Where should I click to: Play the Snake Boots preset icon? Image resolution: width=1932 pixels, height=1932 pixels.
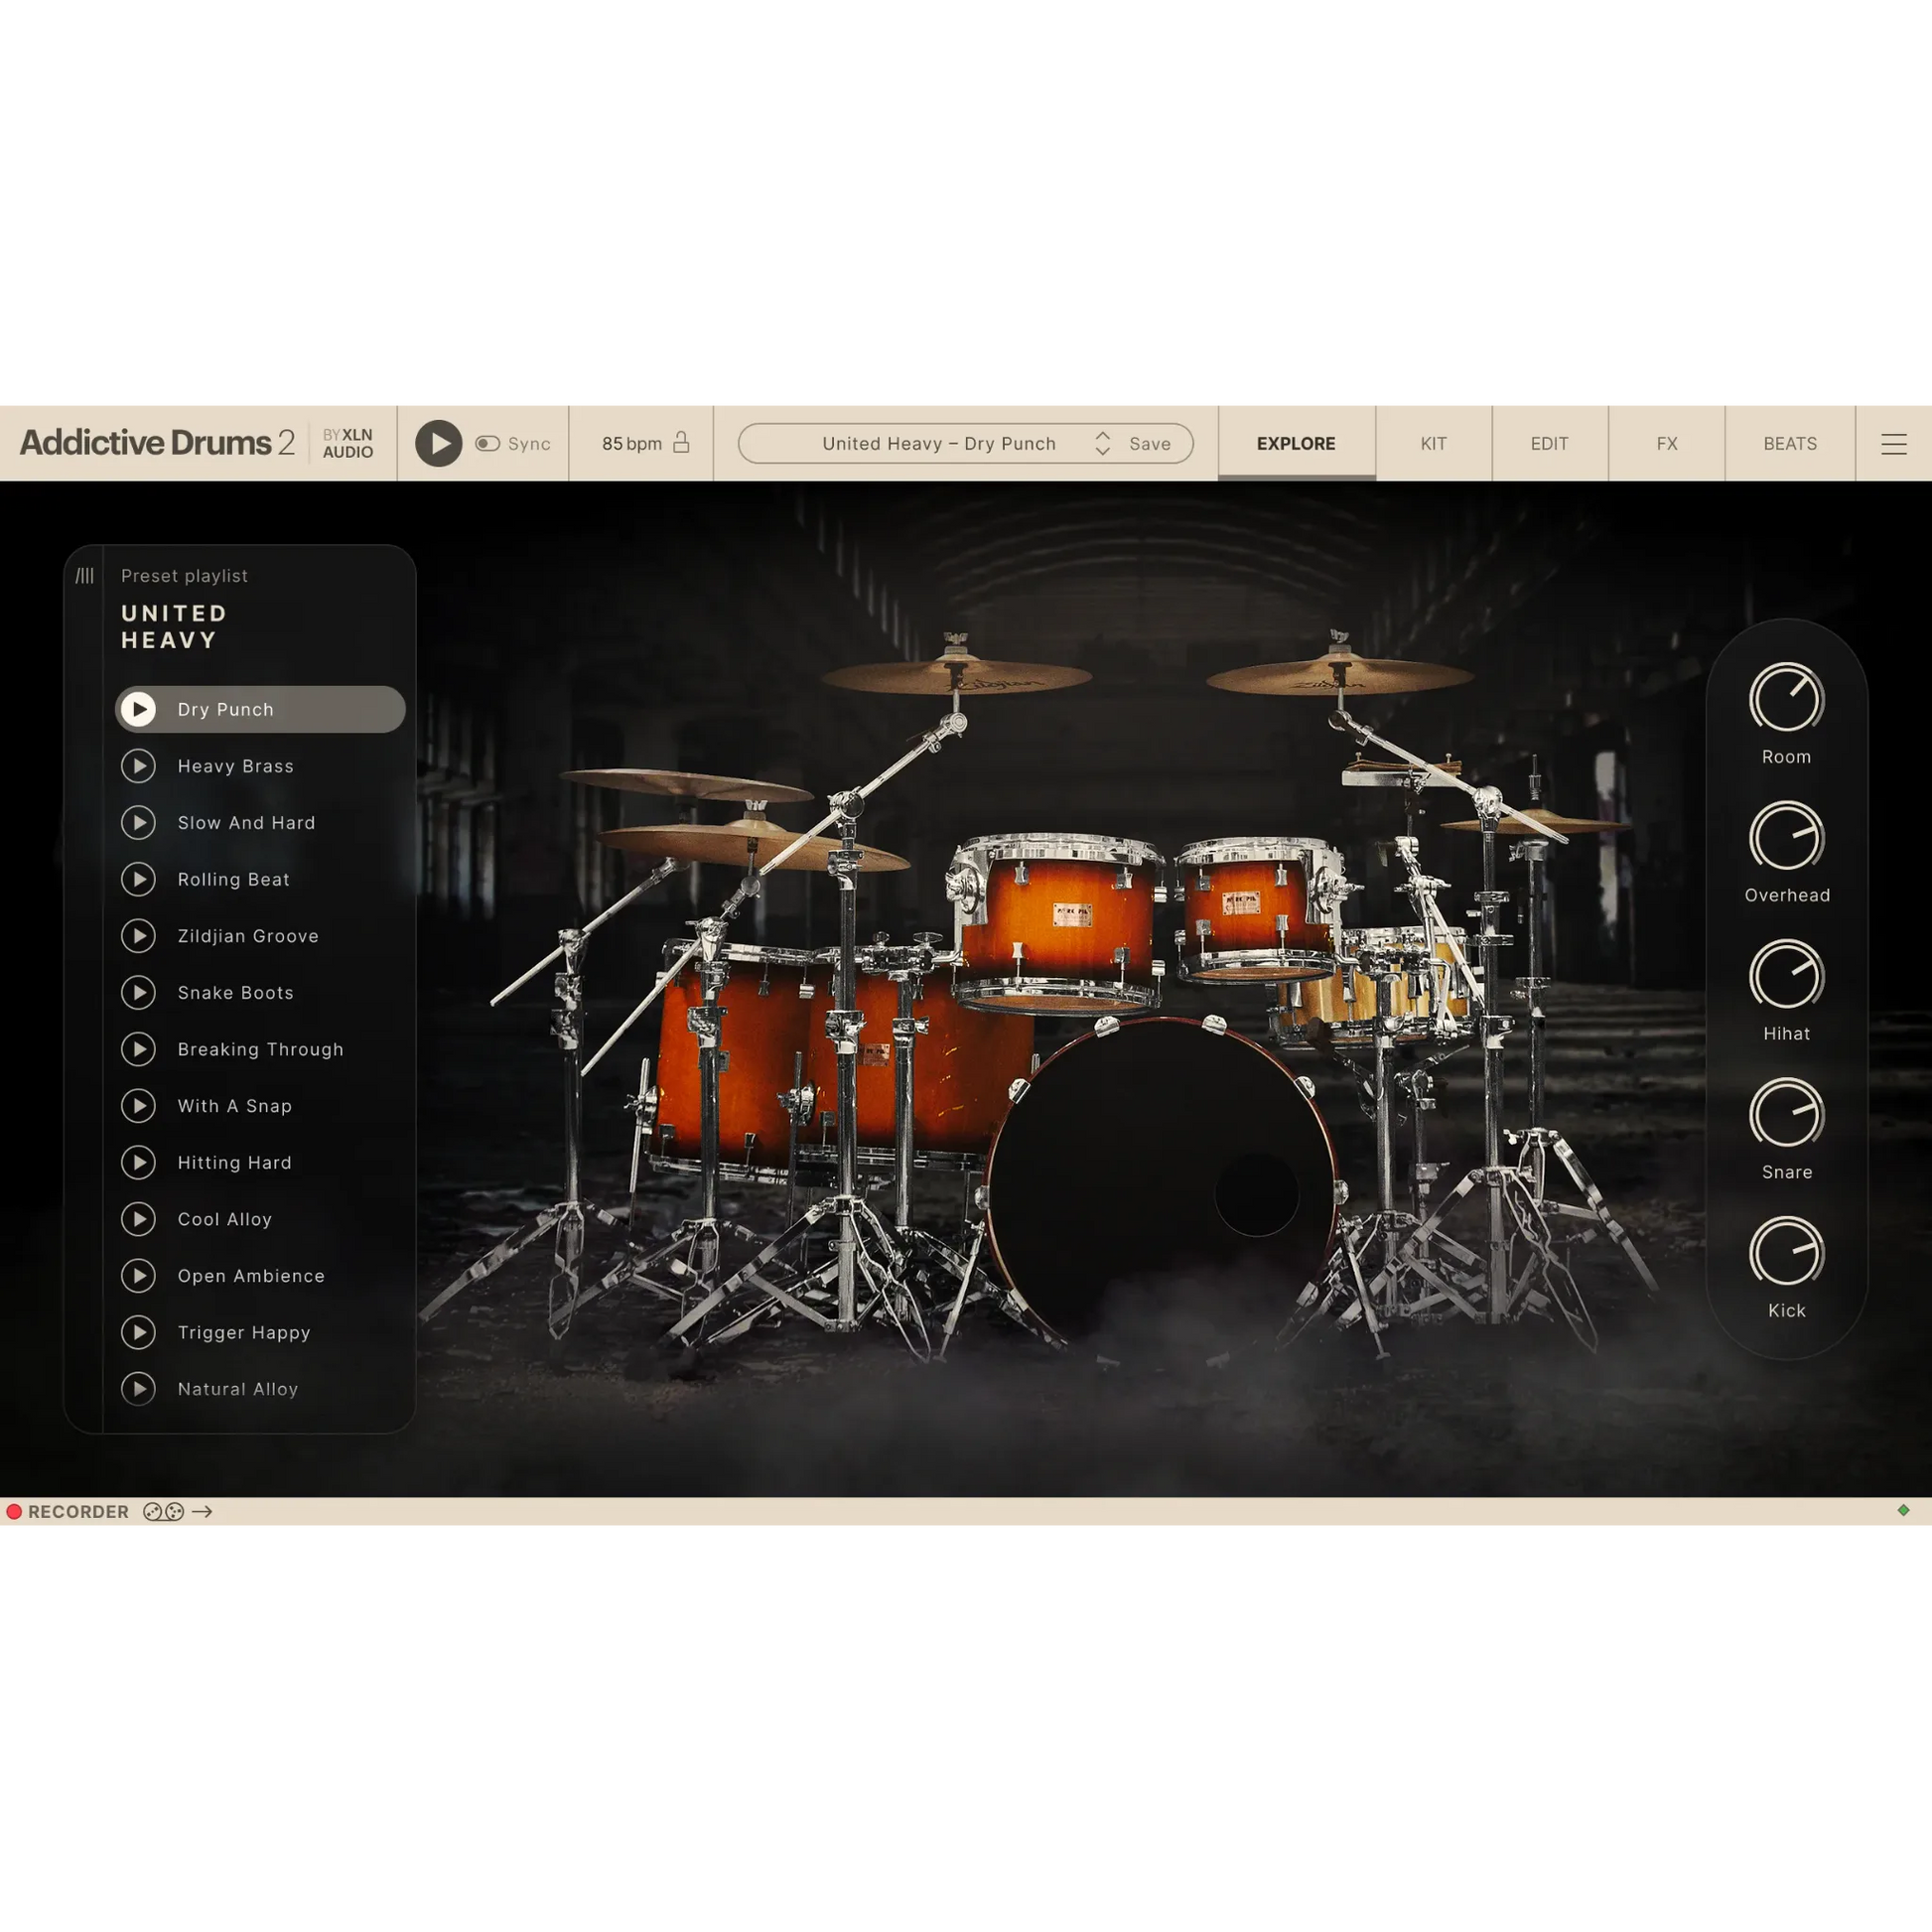point(139,992)
